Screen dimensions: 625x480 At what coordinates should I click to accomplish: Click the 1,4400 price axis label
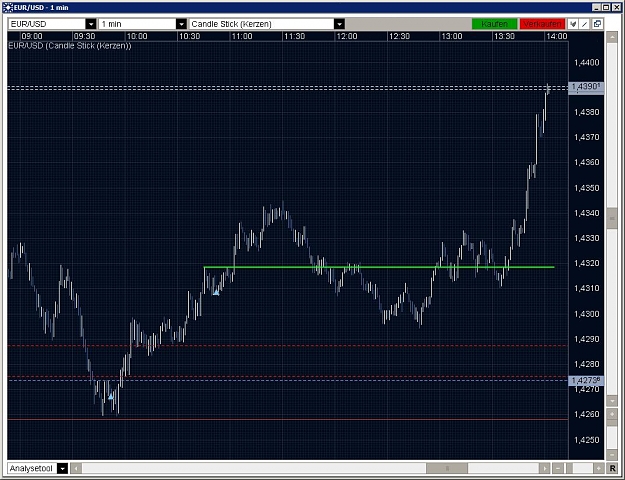pyautogui.click(x=586, y=63)
